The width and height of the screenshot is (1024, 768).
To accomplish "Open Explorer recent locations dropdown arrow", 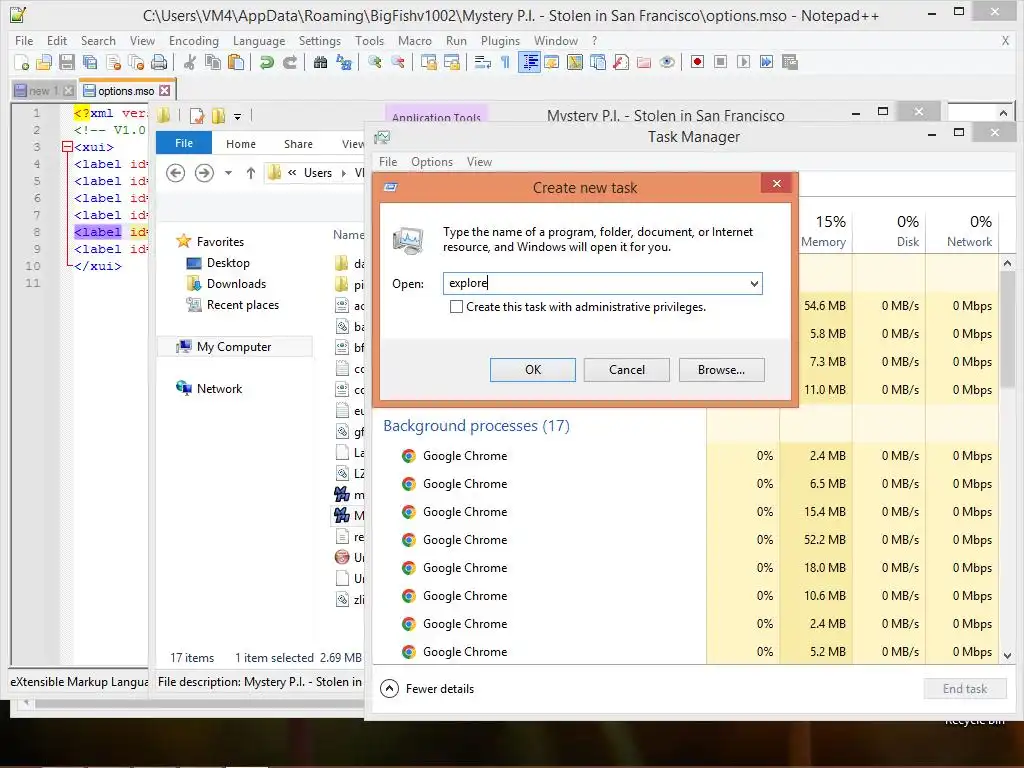I will [228, 173].
